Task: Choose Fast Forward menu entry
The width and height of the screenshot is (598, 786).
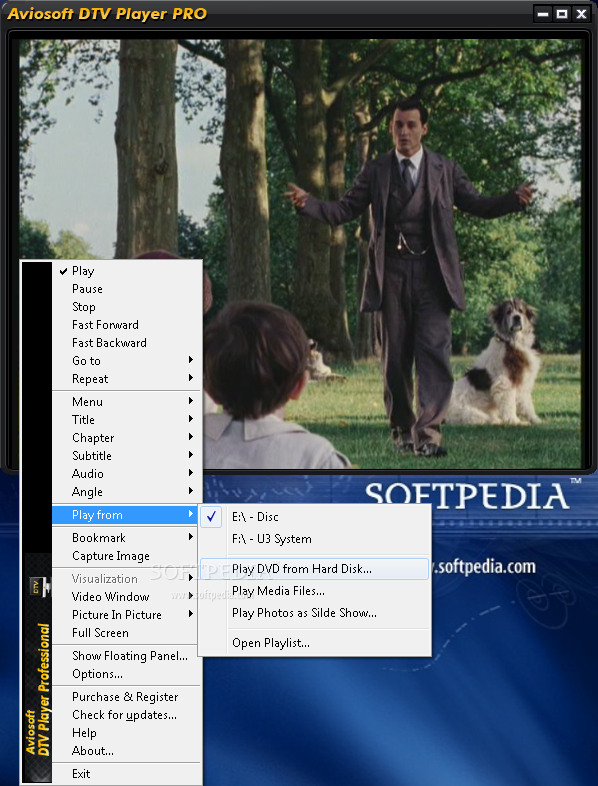Action: pos(126,325)
